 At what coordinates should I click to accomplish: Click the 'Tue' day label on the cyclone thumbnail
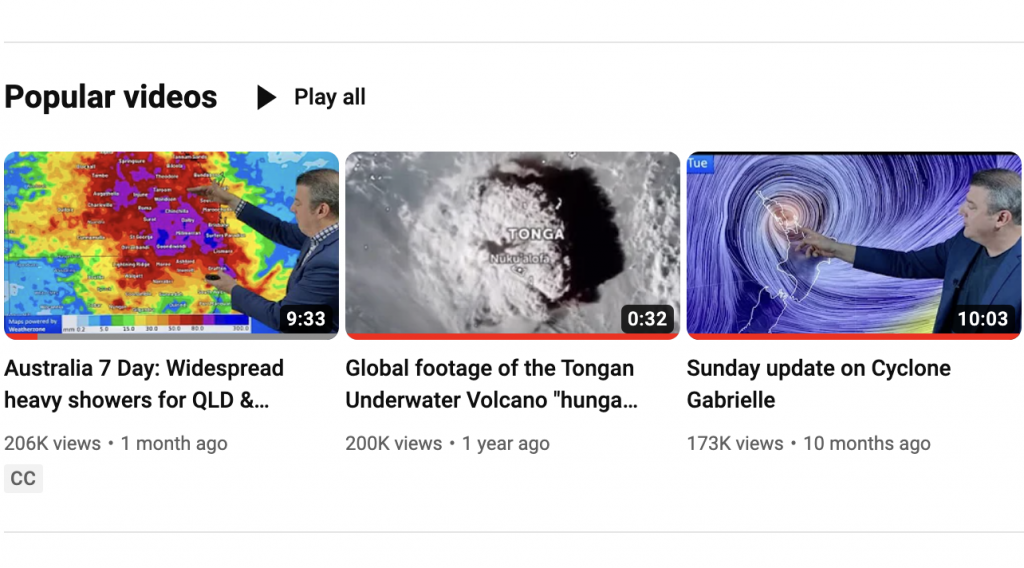click(699, 163)
